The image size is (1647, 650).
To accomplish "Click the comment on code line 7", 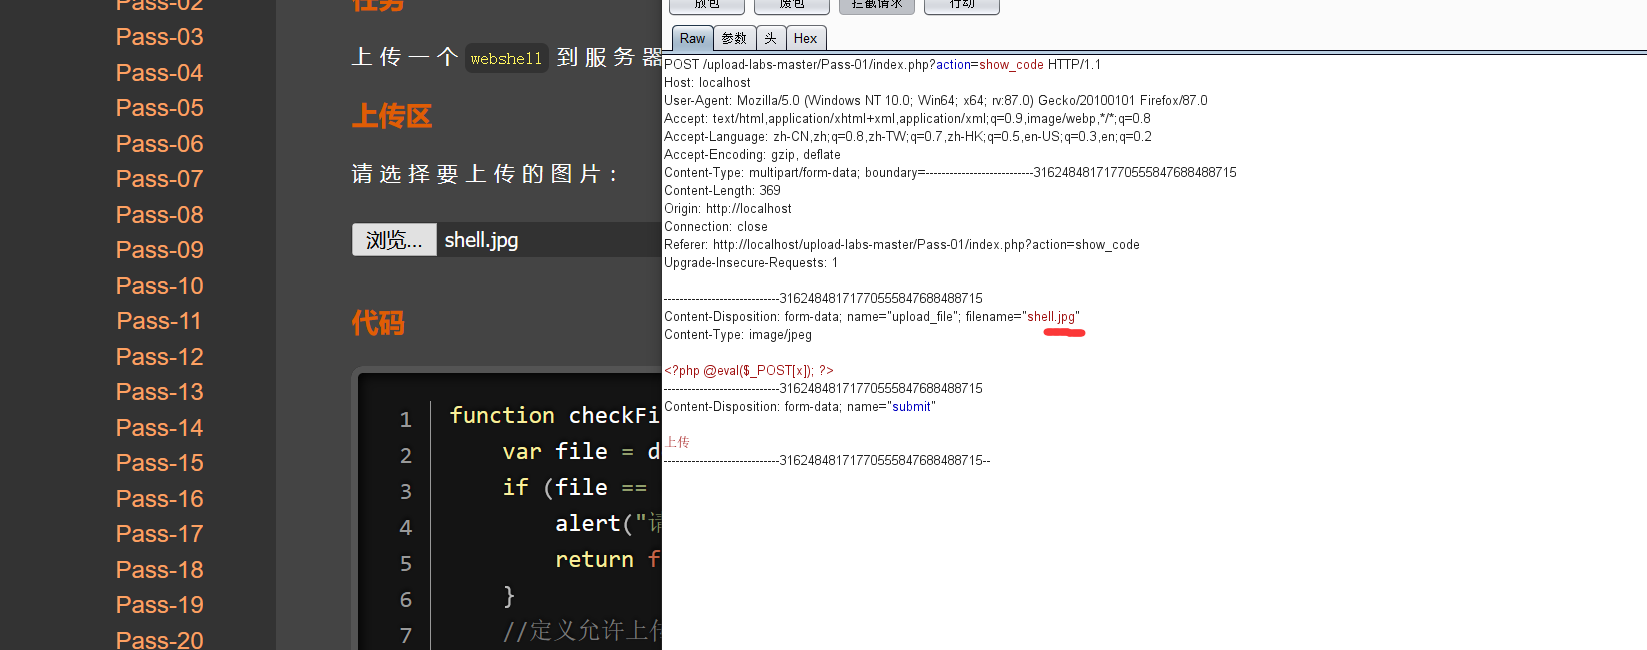I will pyautogui.click(x=581, y=631).
